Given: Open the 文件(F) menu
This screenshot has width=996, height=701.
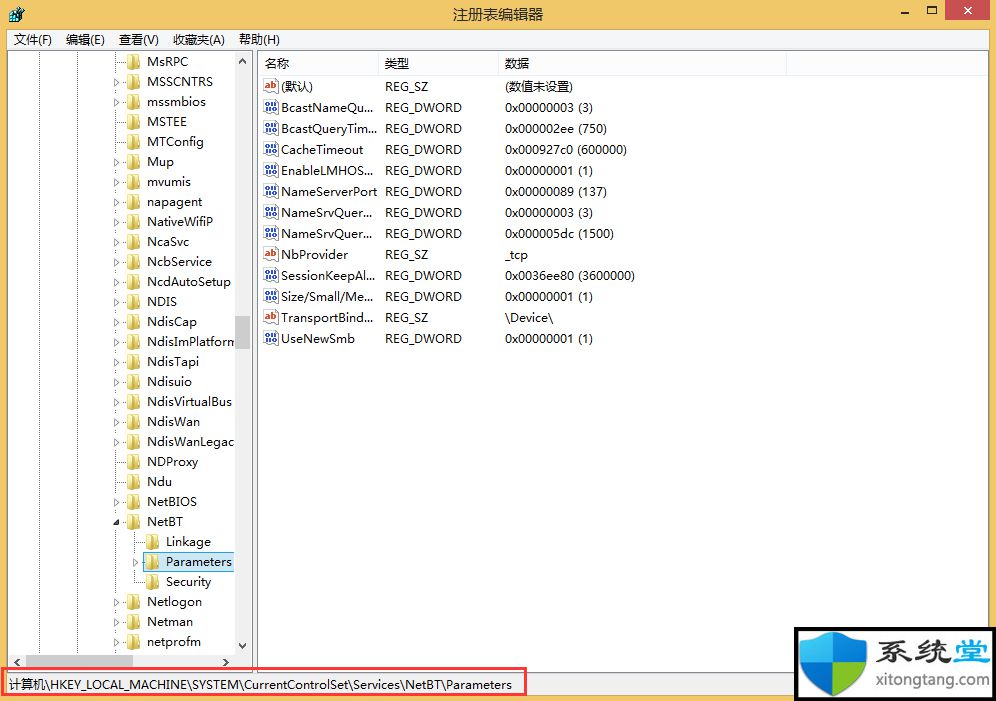Looking at the screenshot, I should coord(32,39).
